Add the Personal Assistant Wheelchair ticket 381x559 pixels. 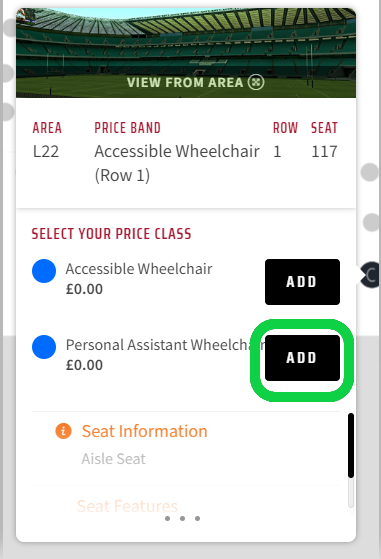pos(302,358)
